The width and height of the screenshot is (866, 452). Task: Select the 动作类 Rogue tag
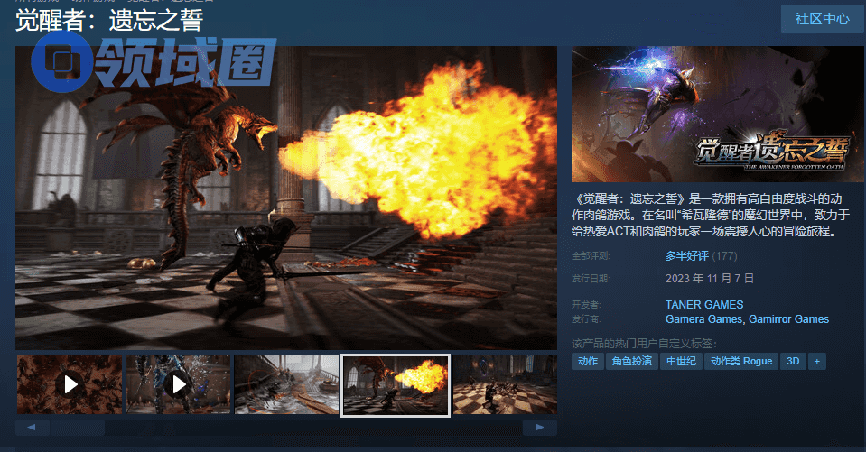tap(741, 361)
